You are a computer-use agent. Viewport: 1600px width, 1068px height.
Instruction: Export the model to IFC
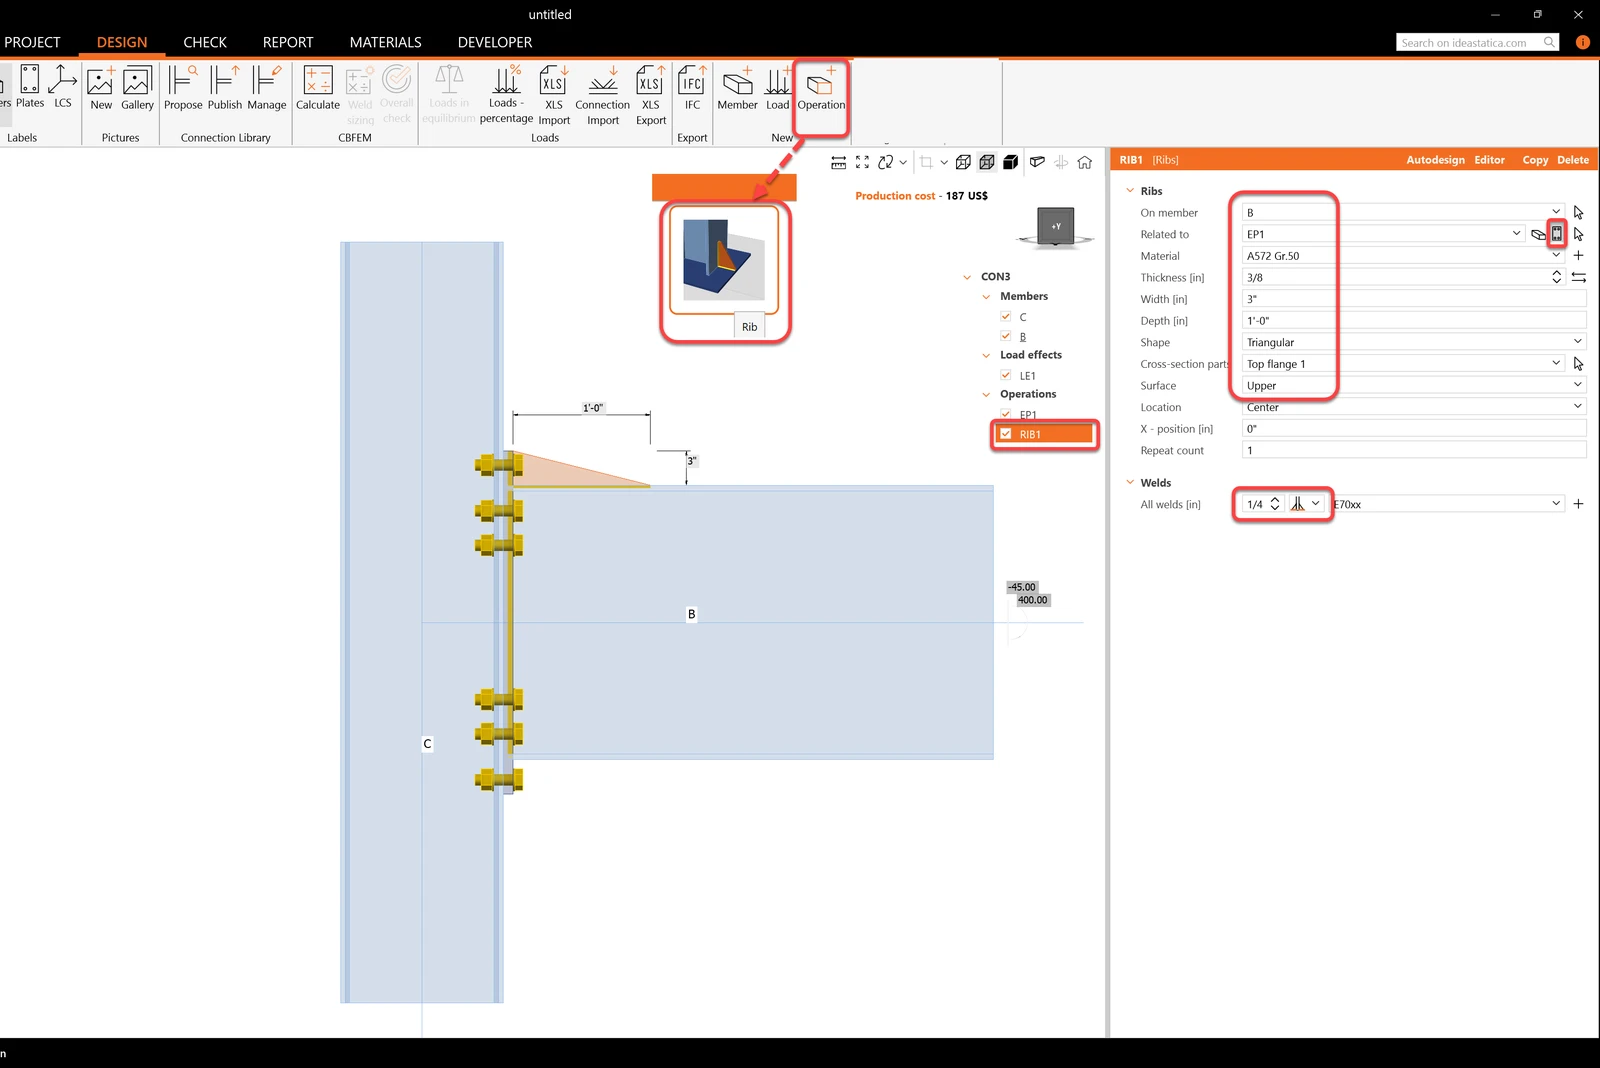click(692, 88)
